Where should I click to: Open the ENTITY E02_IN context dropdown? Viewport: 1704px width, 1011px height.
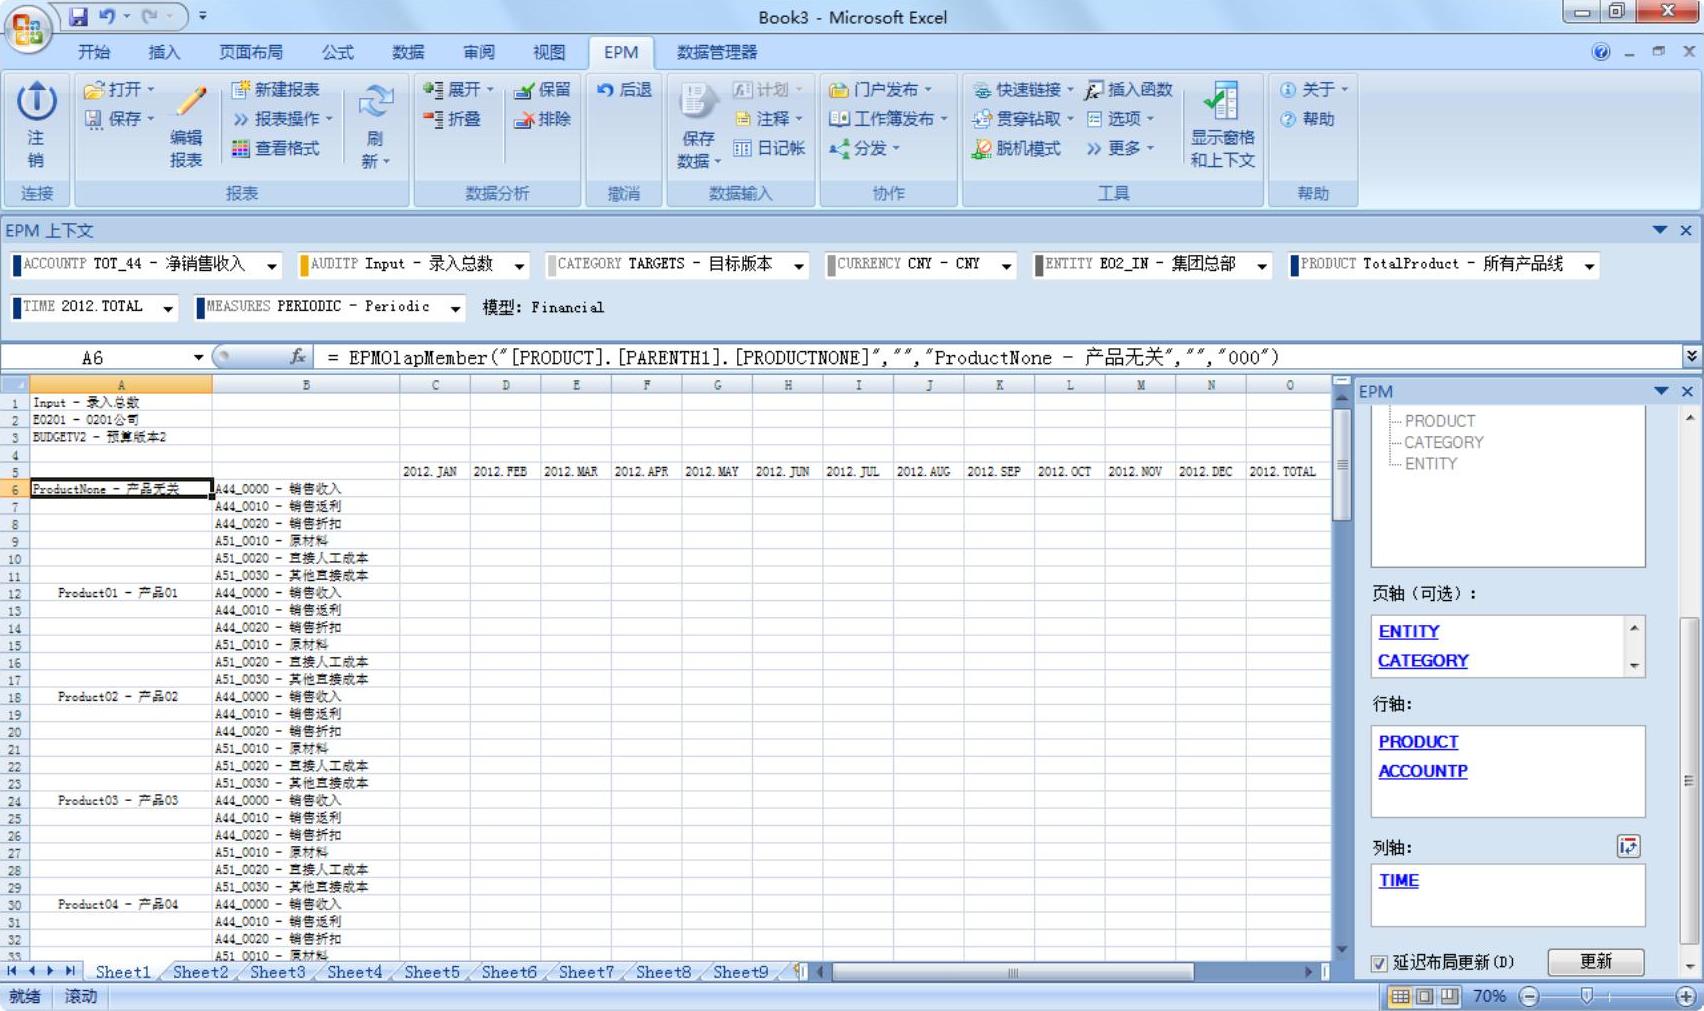coord(1261,265)
